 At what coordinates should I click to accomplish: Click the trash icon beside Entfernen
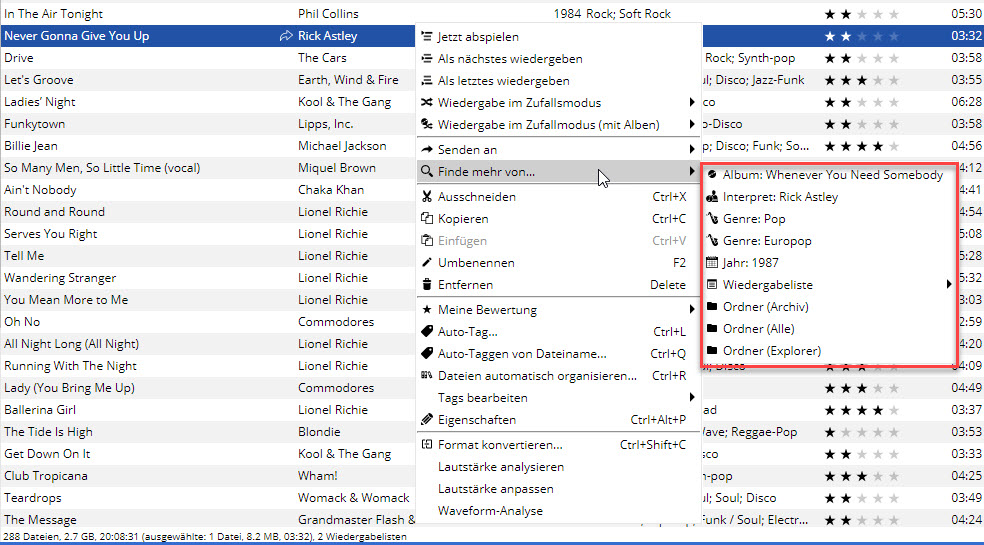tap(427, 285)
